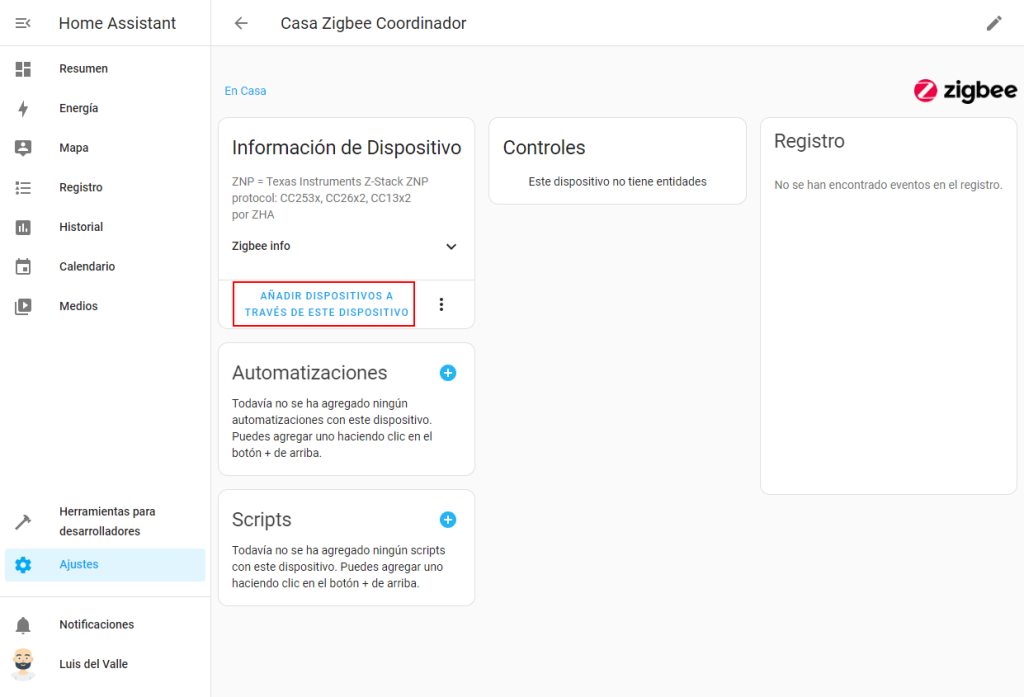Open Medios in the sidebar
This screenshot has width=1024, height=697.
click(x=78, y=306)
